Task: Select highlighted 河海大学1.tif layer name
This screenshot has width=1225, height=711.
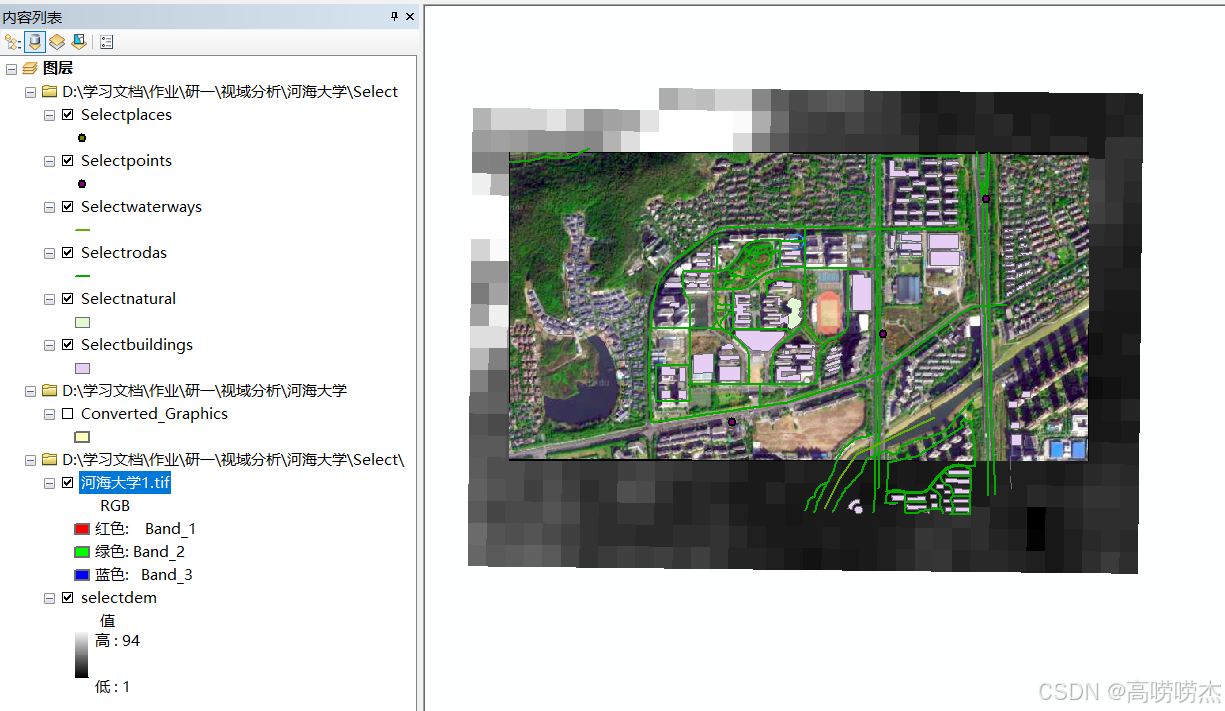Action: (x=126, y=483)
